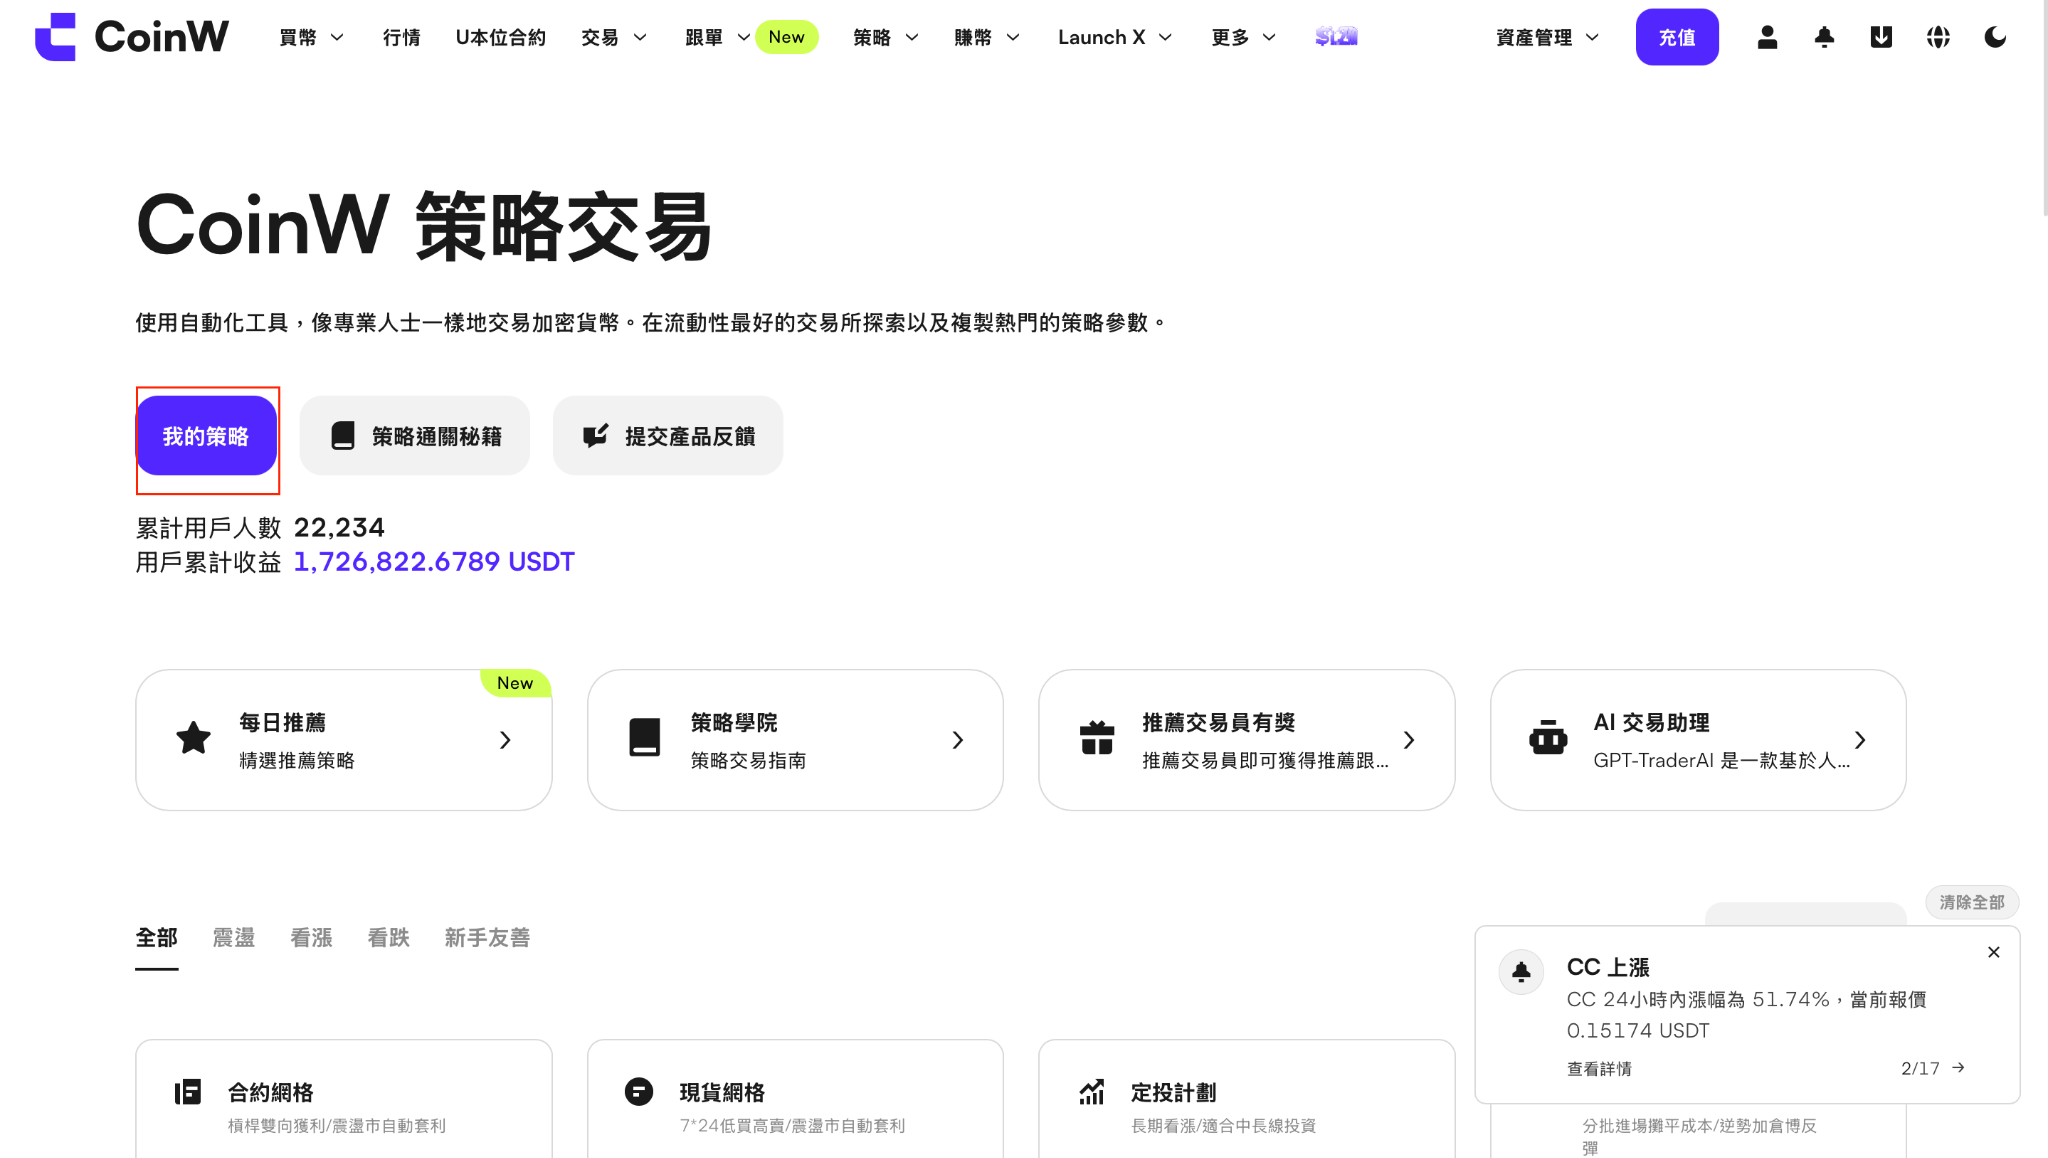Select the 新手友善 strategy tab
The height and width of the screenshot is (1158, 2048).
click(x=487, y=938)
